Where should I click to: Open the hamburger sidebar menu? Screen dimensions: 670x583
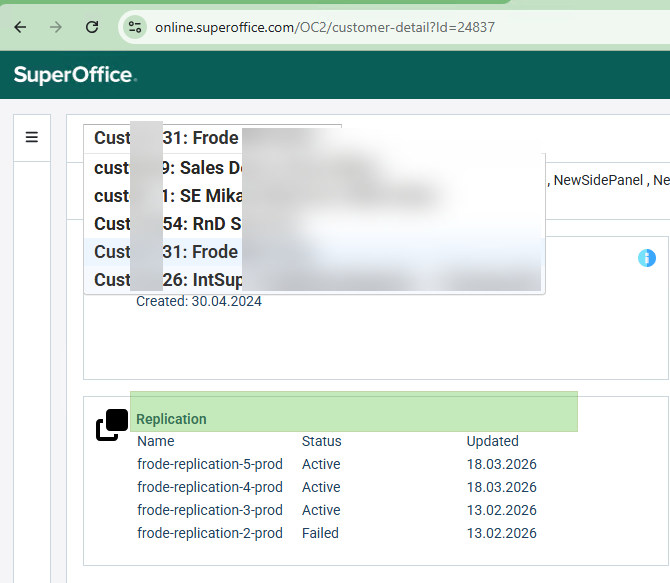click(x=32, y=137)
